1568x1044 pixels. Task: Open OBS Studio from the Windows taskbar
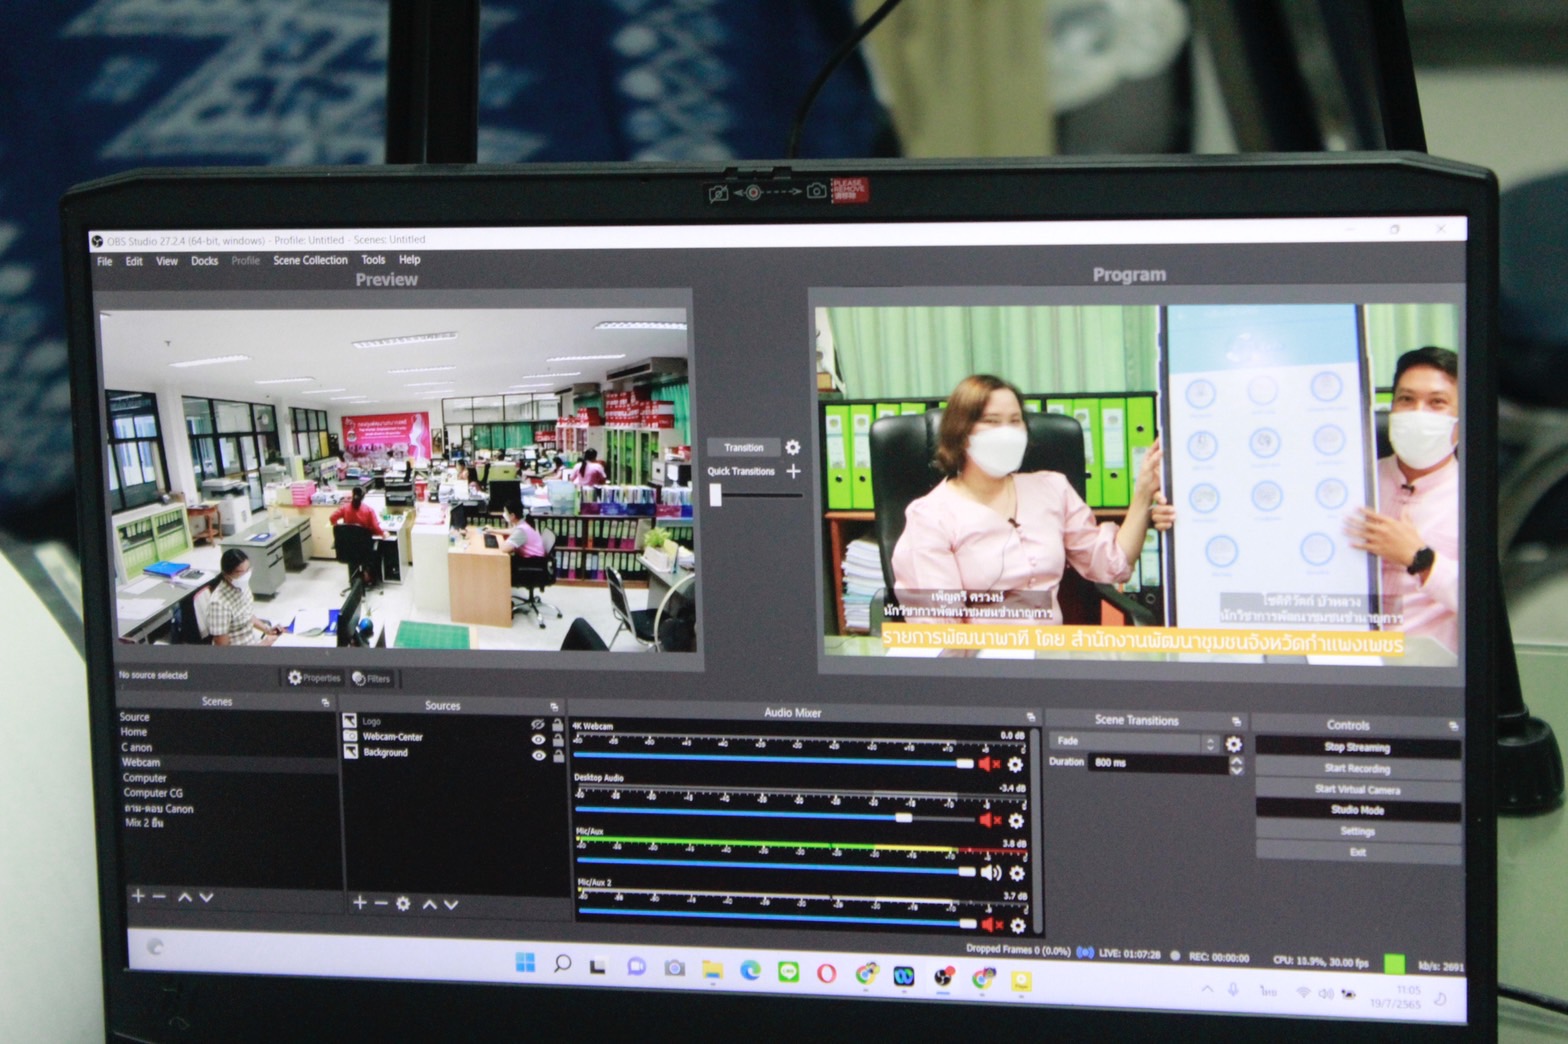(x=943, y=976)
